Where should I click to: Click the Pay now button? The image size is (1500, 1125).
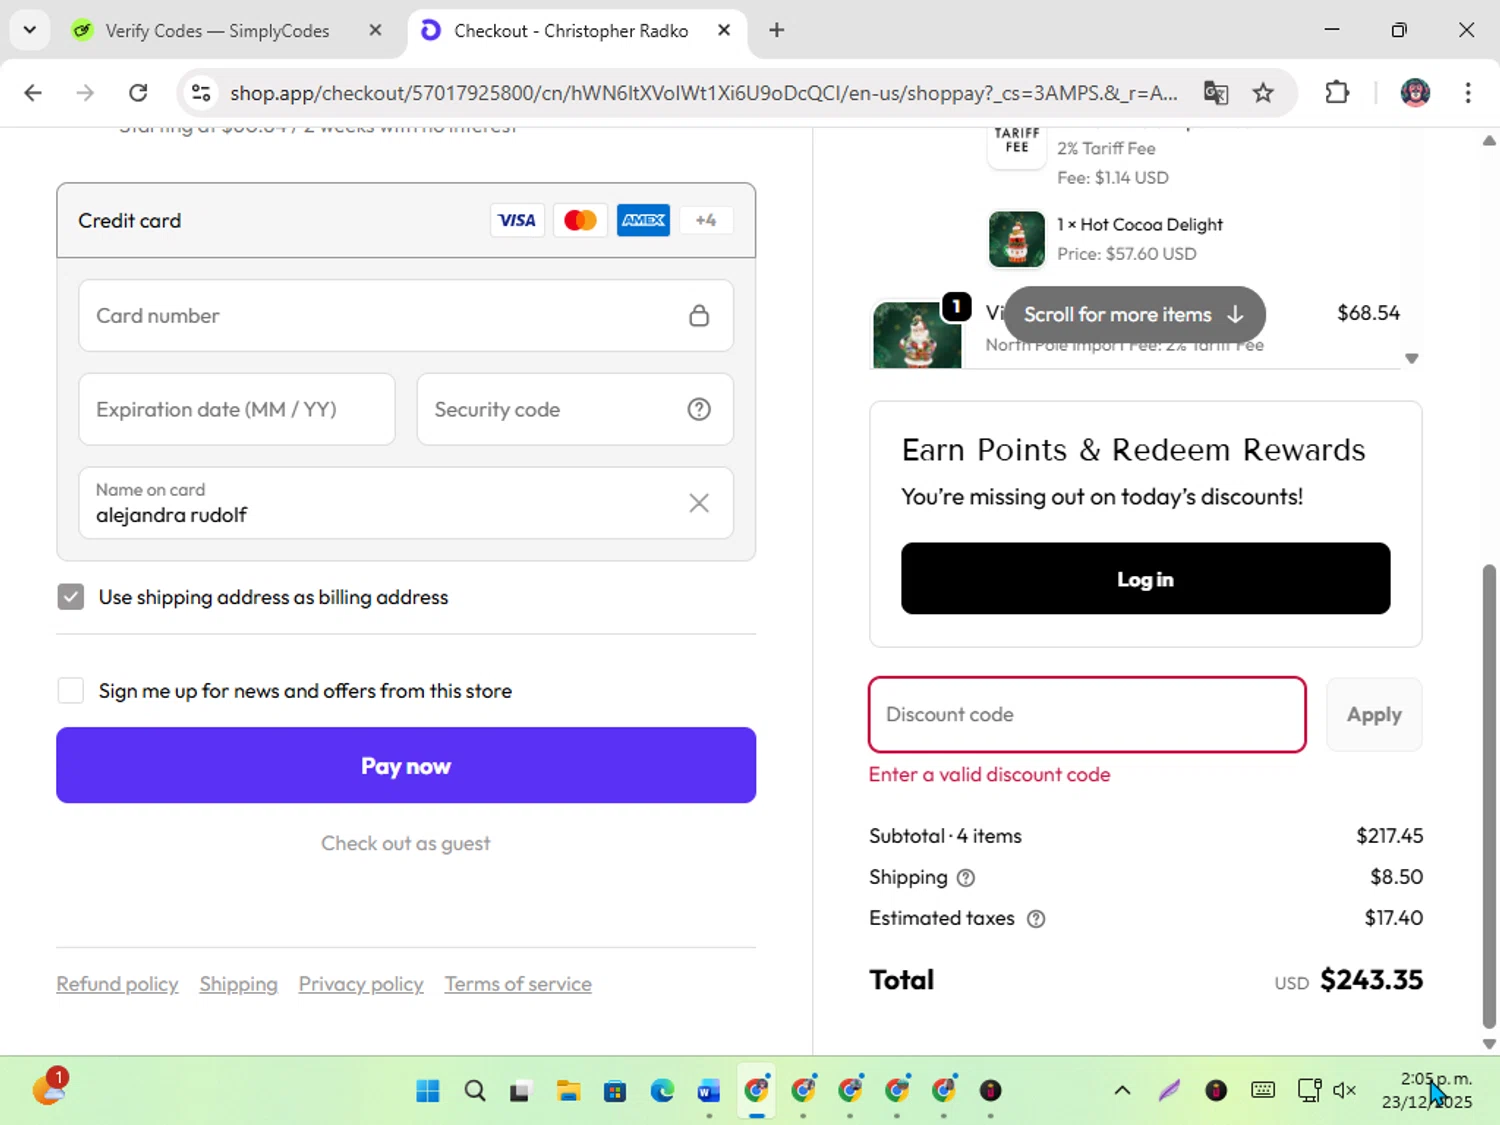pos(406,765)
